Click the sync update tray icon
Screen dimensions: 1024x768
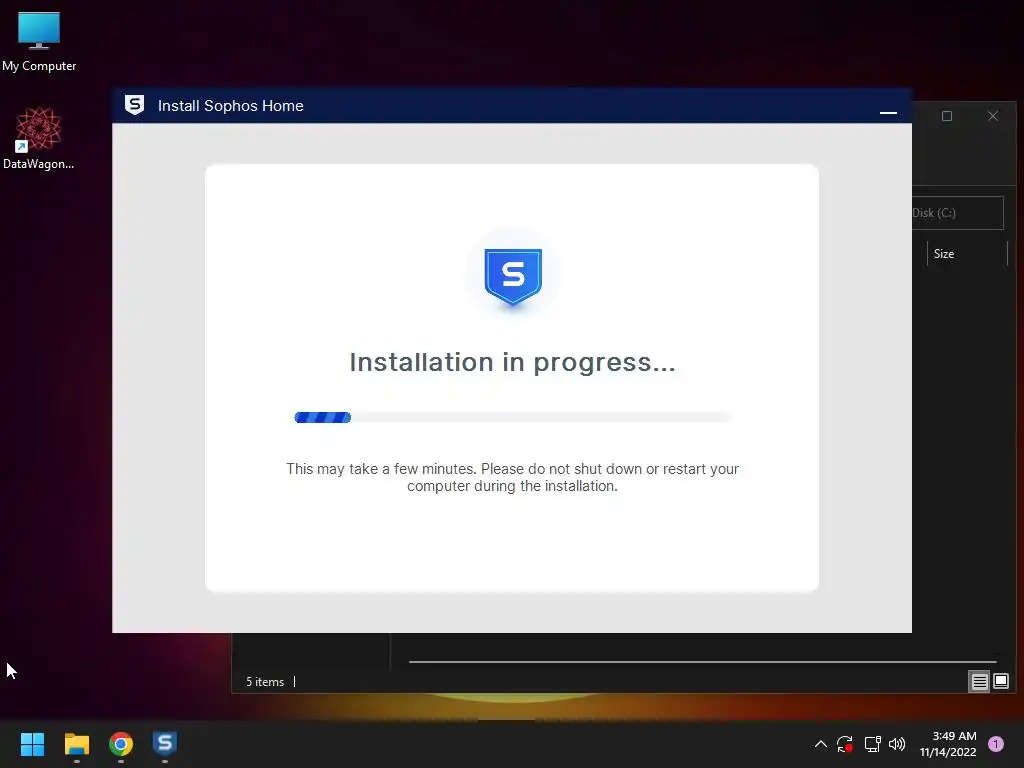click(x=845, y=744)
